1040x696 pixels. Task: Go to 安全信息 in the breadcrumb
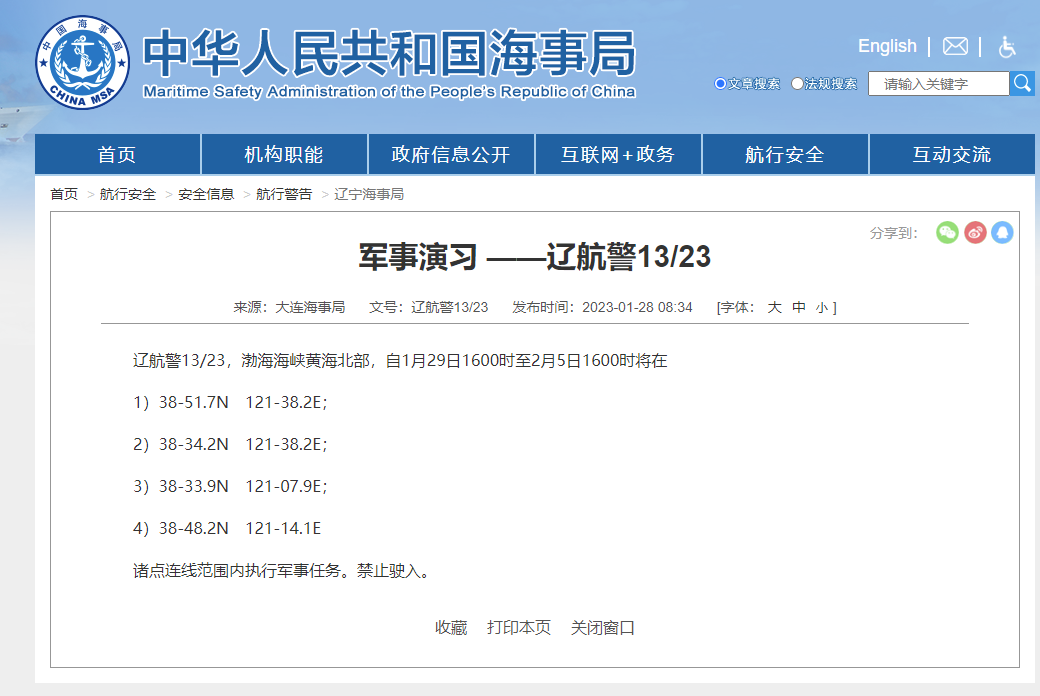pos(206,194)
